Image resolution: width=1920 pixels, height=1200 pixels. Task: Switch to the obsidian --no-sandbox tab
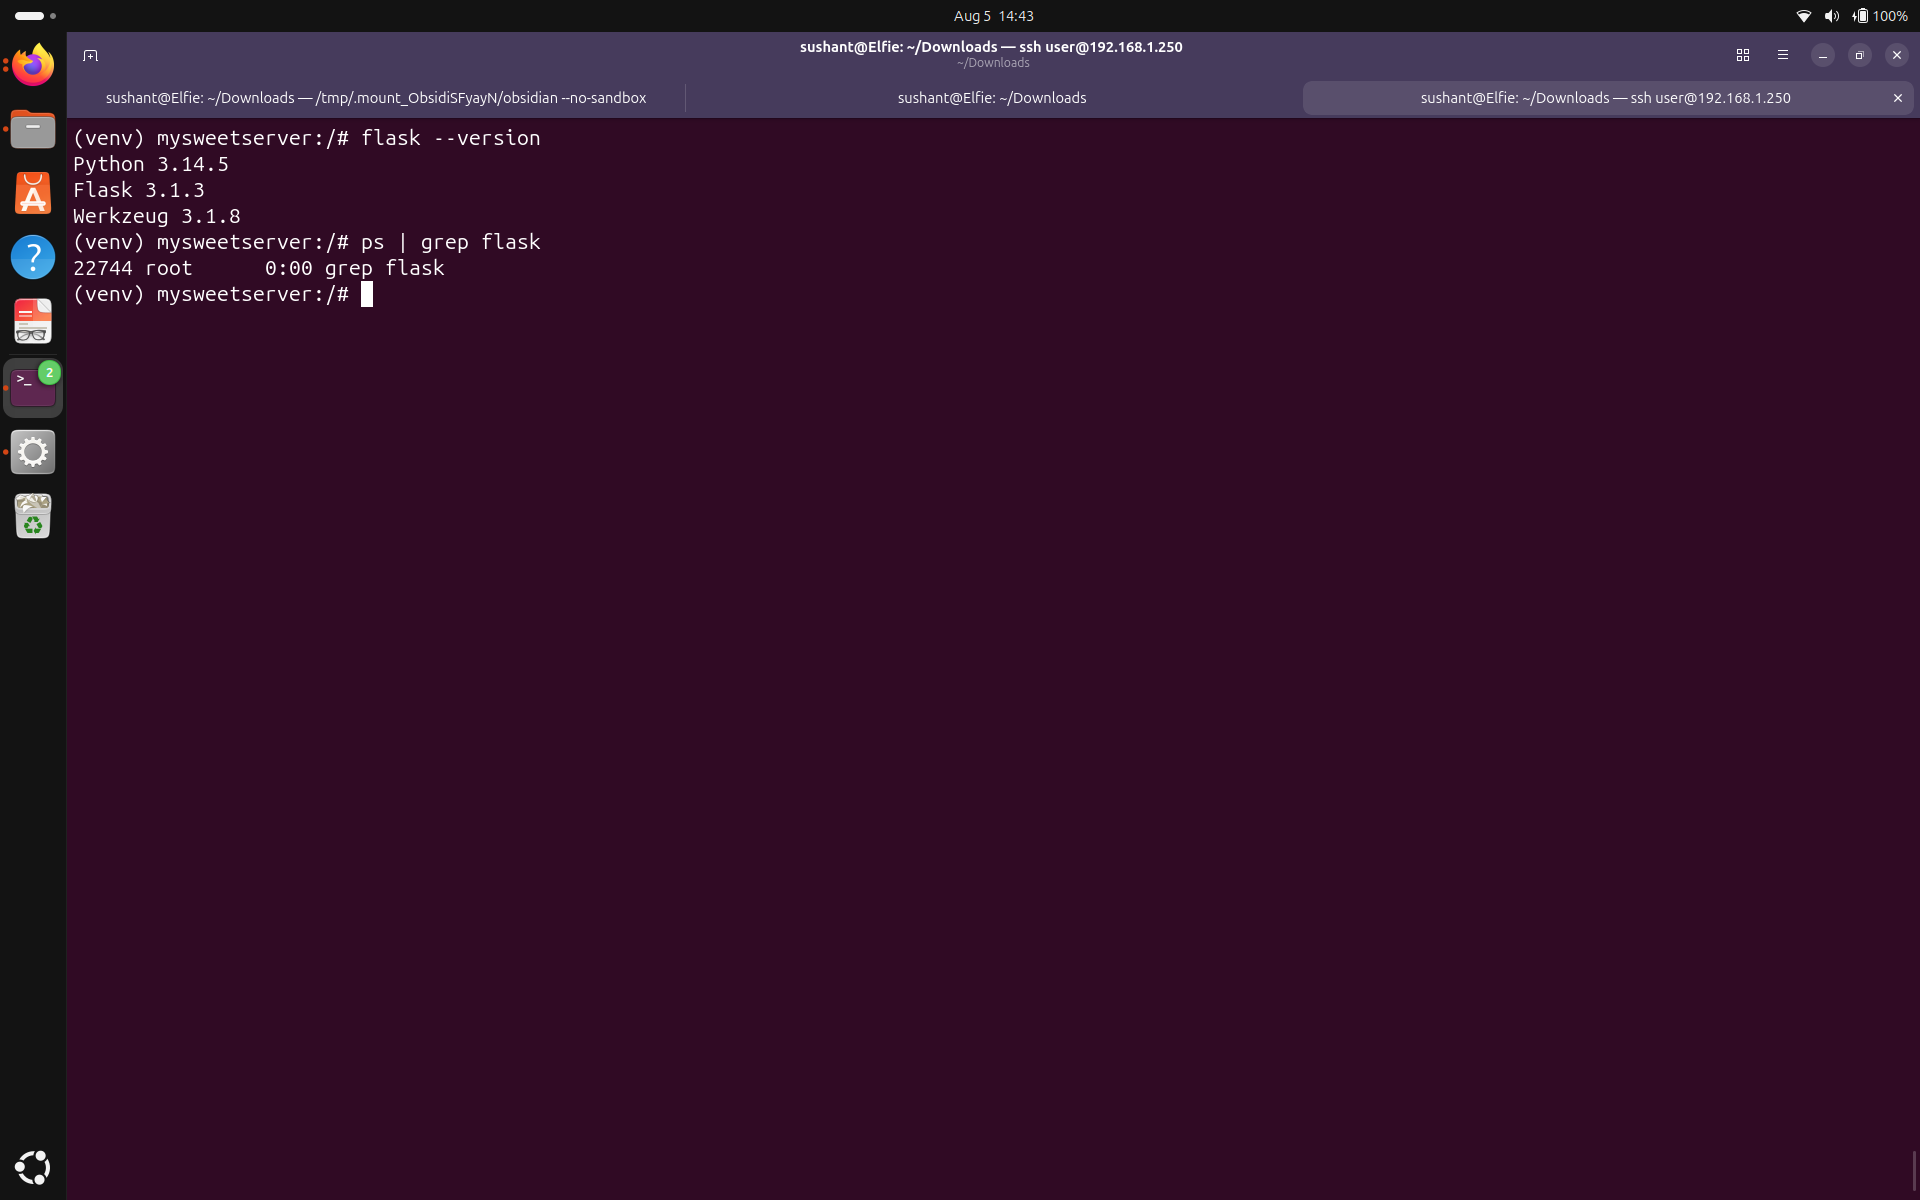tap(376, 98)
